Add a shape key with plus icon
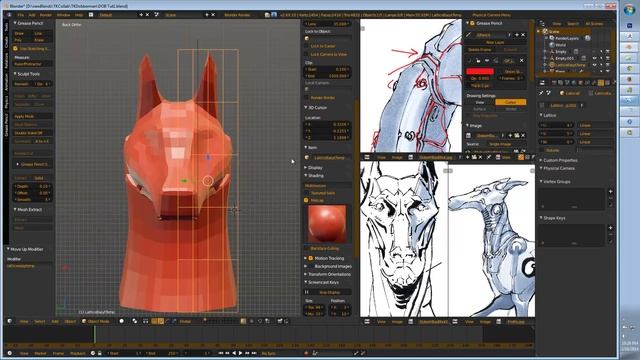 pyautogui.click(x=611, y=228)
